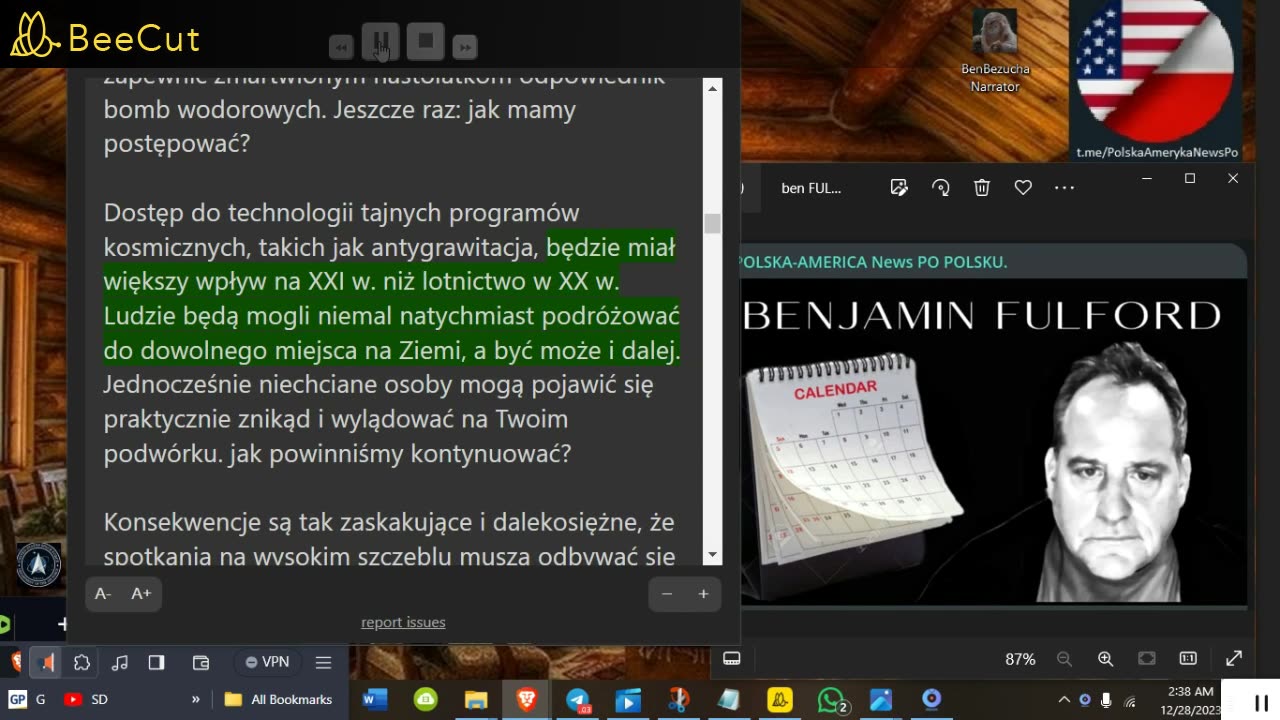Open the yellow BeeCut taskbar icon
This screenshot has width=1280, height=720.
click(x=780, y=699)
